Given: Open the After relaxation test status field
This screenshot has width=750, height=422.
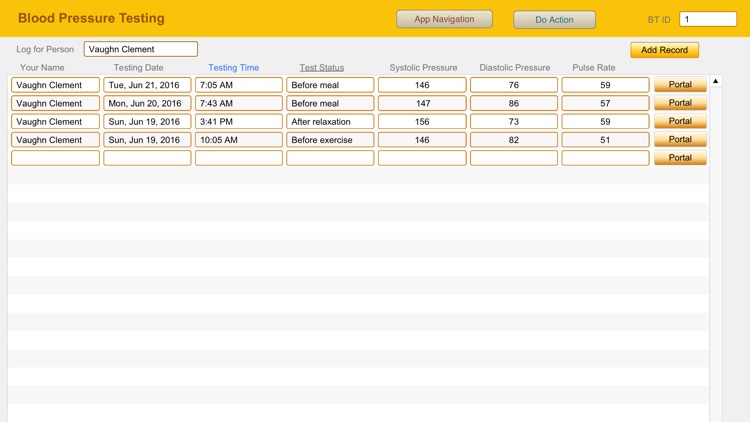Looking at the screenshot, I should [330, 122].
